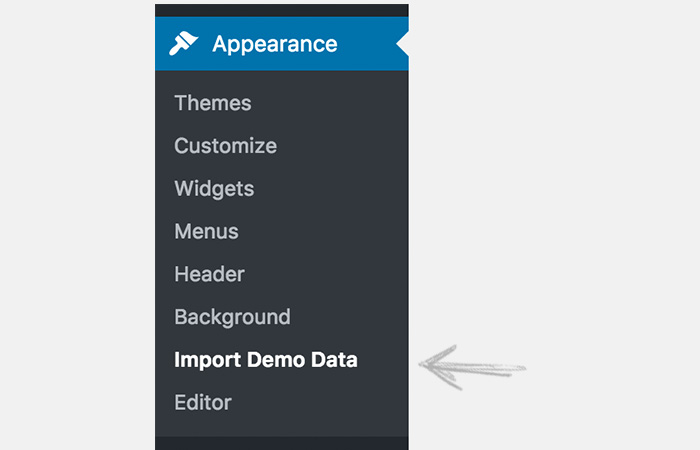Screen dimensions: 700x450
Task: Click the dark strip above Appearance
Action: tap(282, 10)
